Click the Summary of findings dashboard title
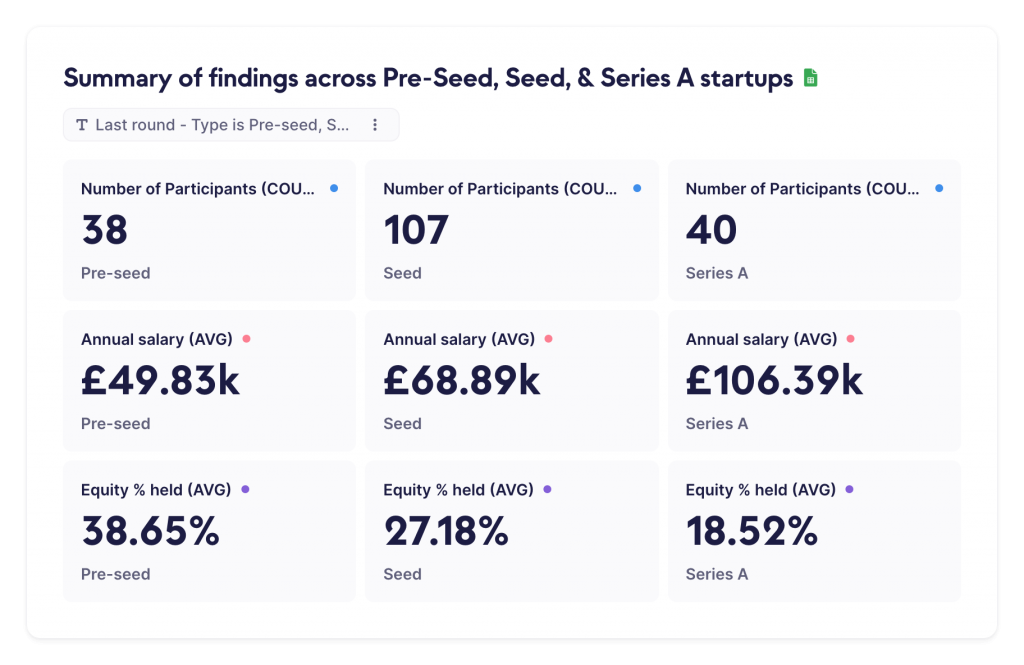The width and height of the screenshot is (1024, 665). [x=428, y=78]
